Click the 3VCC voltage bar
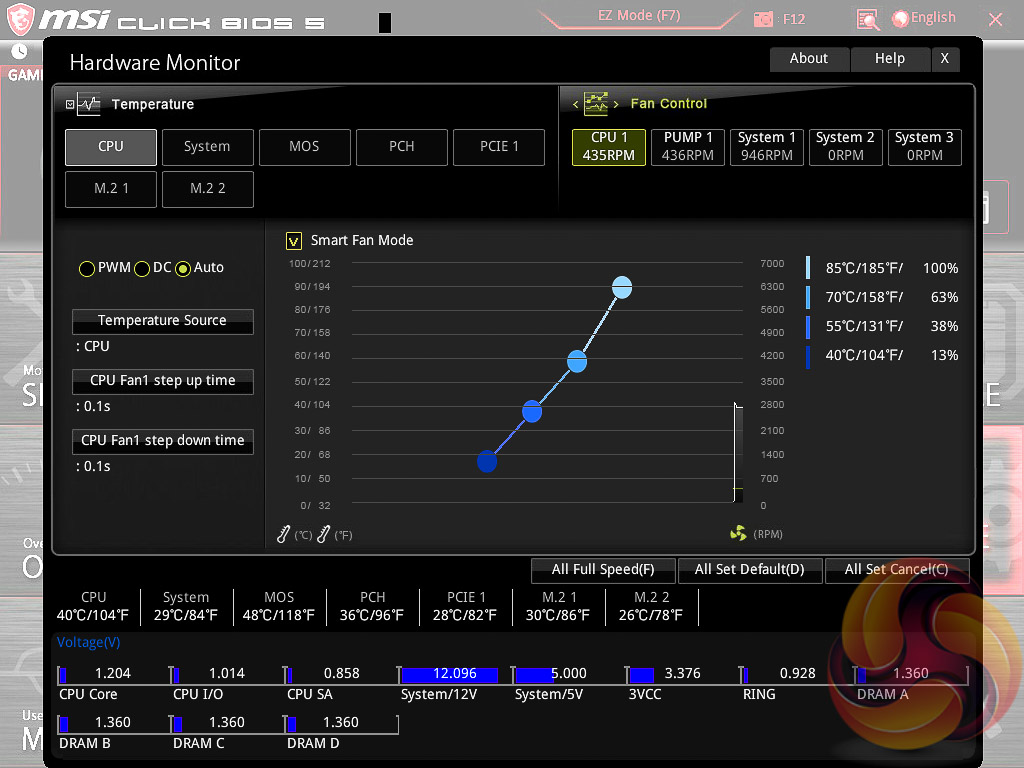 point(682,675)
